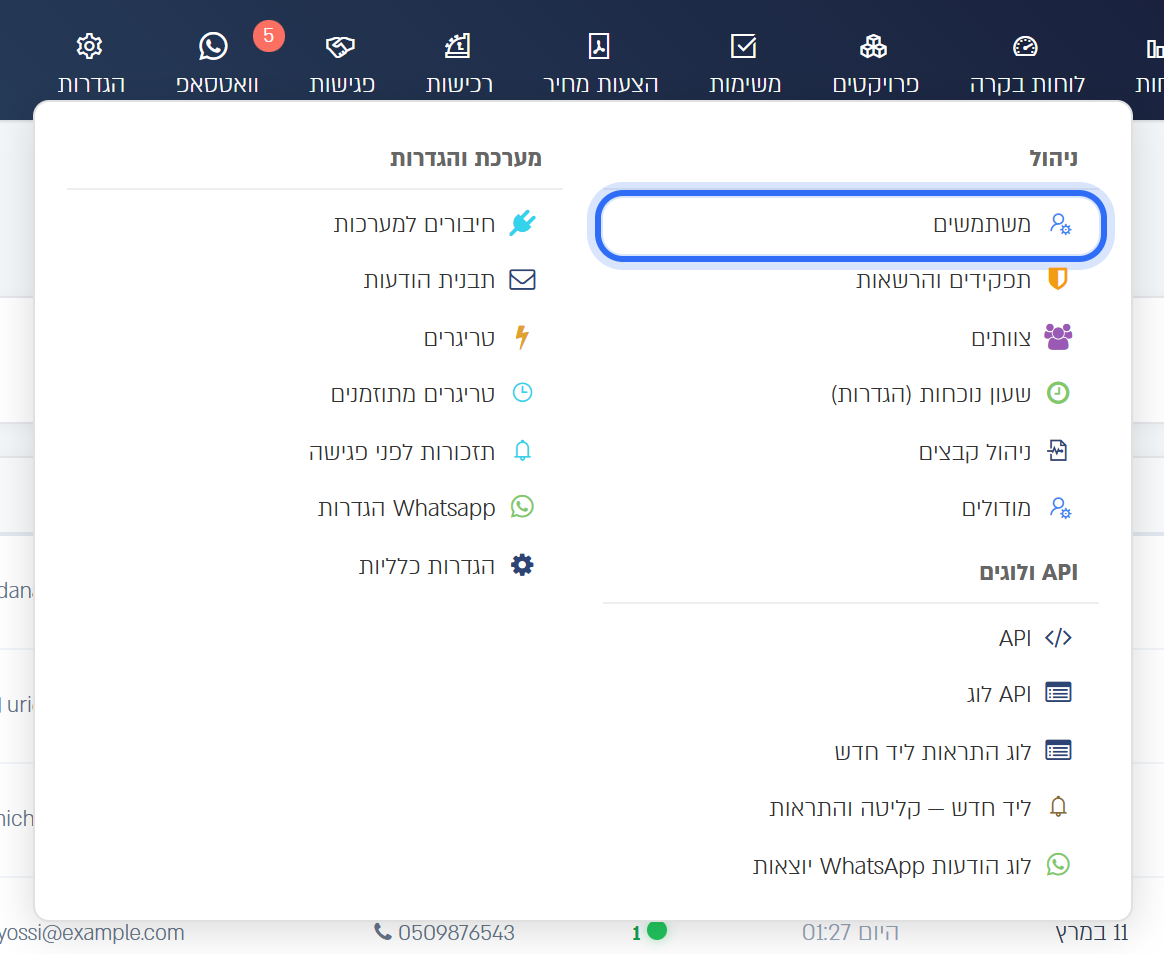This screenshot has width=1164, height=954.
Task: Click the purple group icon beside צוותים
Action: [x=1058, y=337]
